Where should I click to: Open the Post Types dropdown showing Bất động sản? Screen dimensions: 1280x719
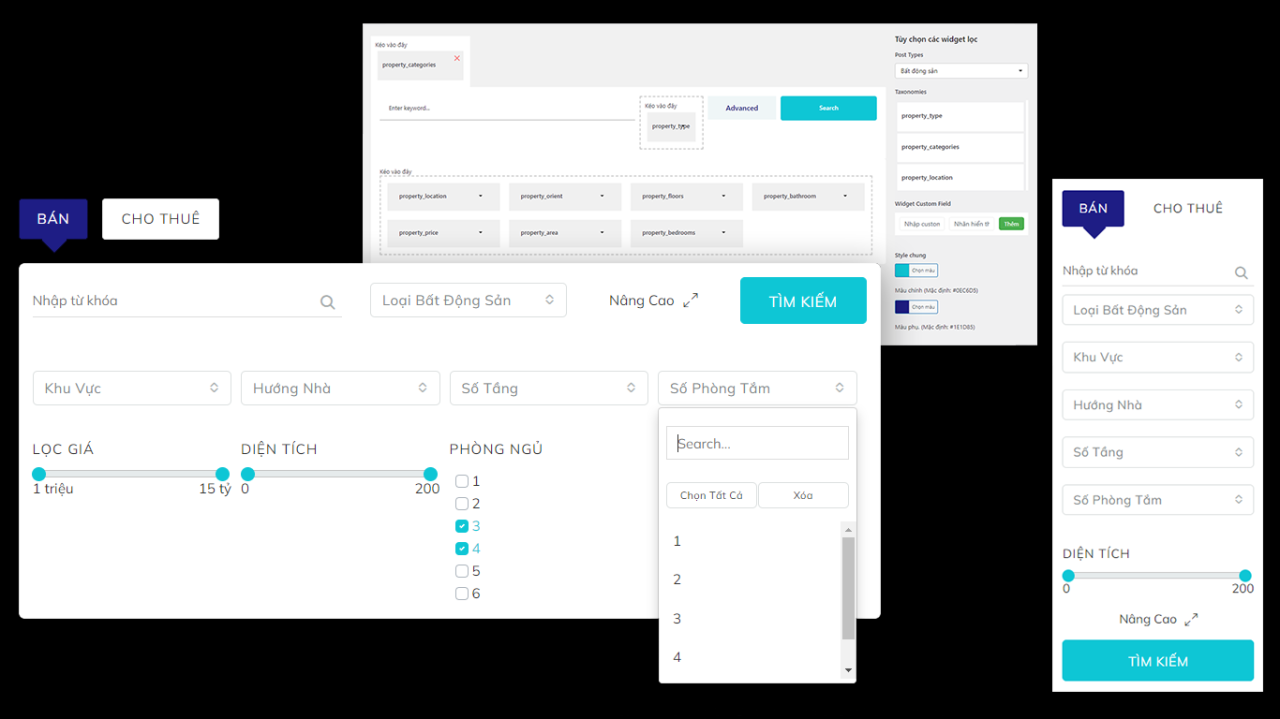click(x=960, y=70)
